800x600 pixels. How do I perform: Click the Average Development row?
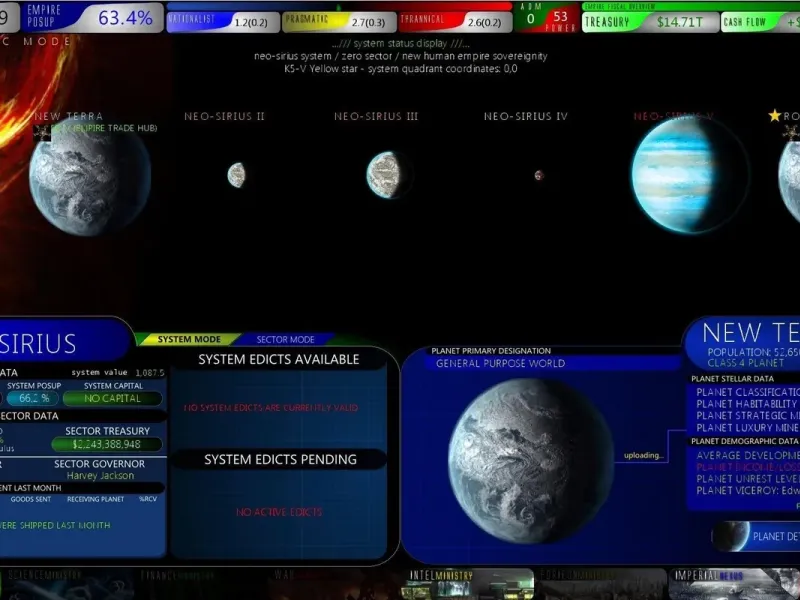pyautogui.click(x=748, y=455)
